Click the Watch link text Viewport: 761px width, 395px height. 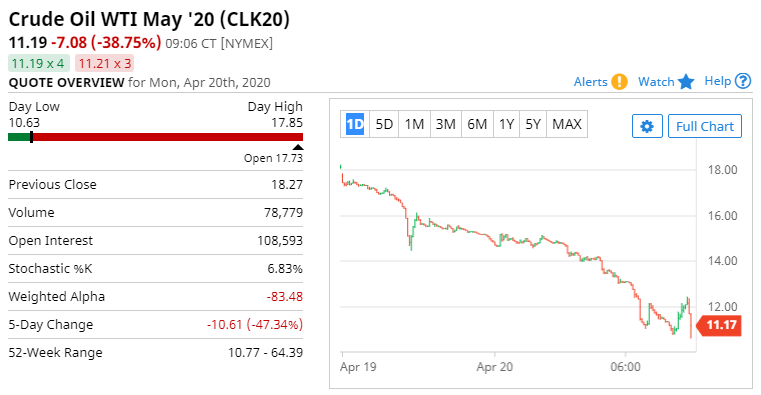pyautogui.click(x=656, y=82)
